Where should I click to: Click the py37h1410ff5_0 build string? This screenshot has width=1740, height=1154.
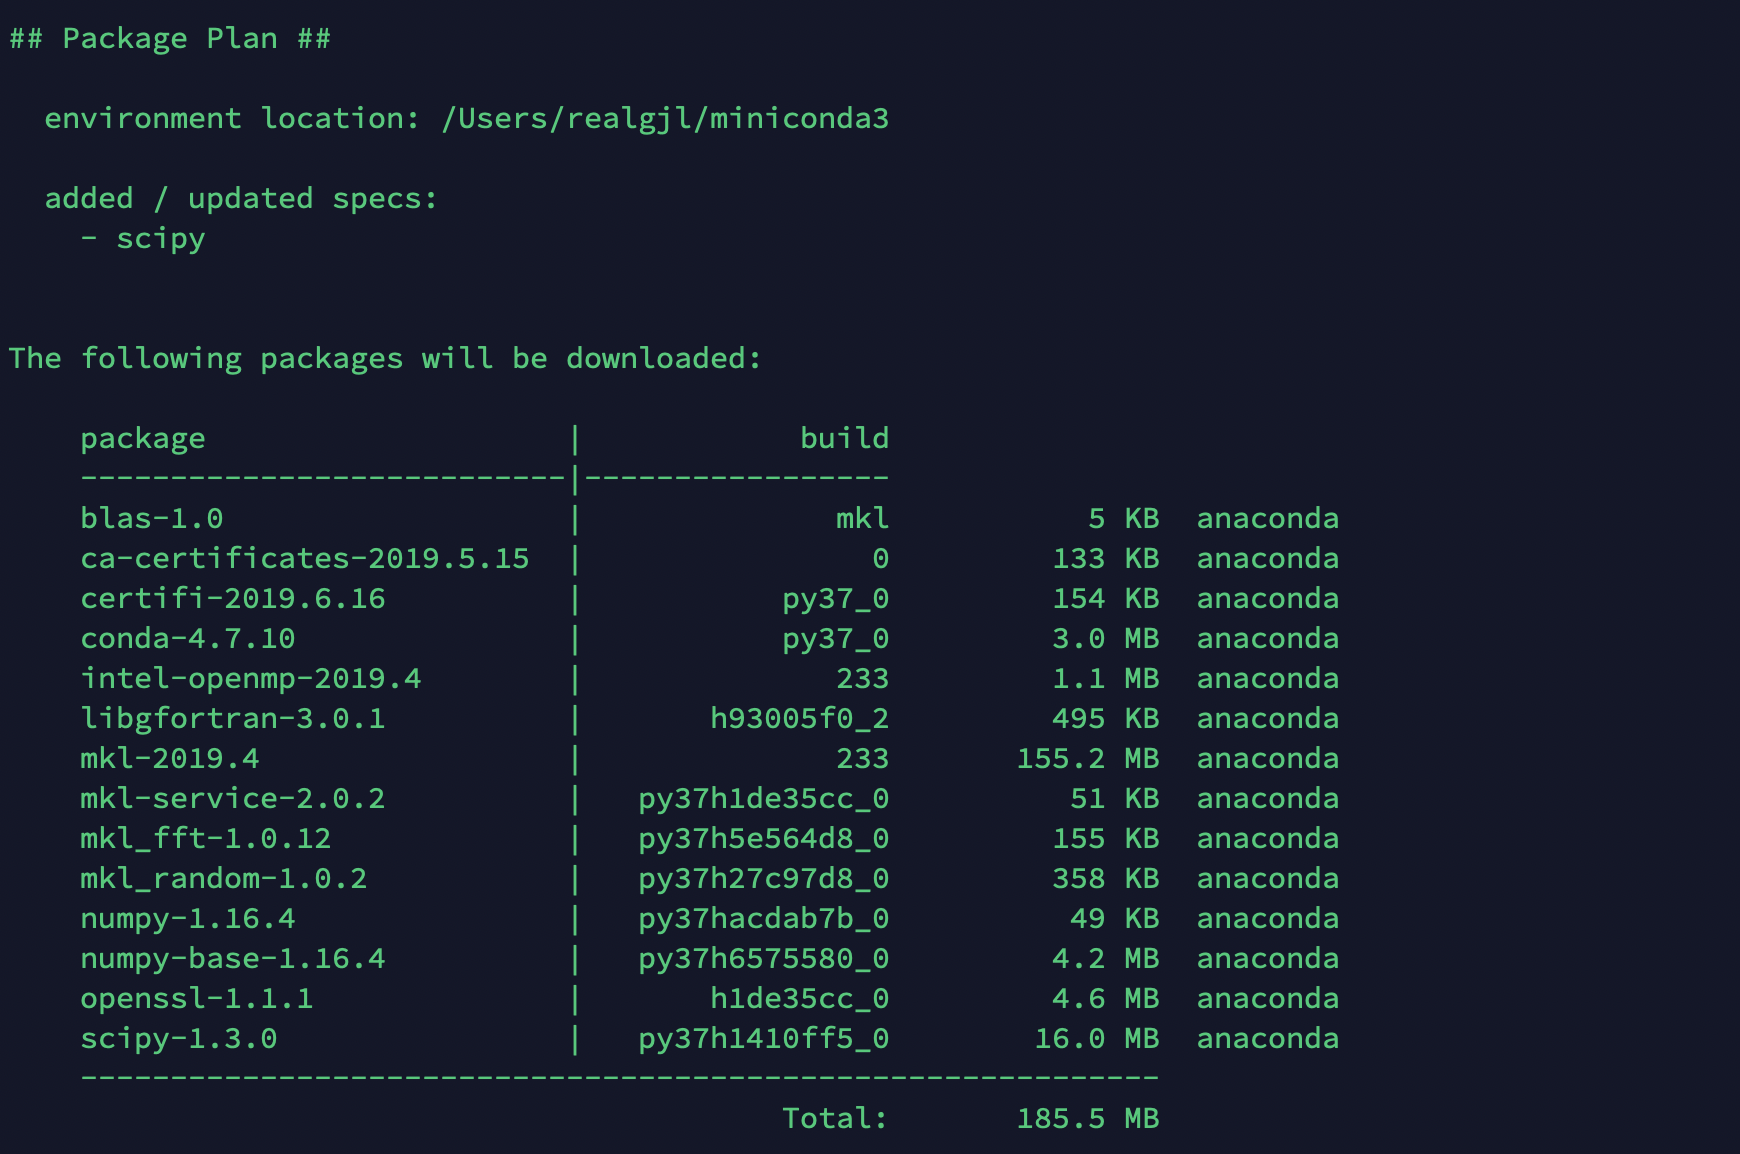(x=763, y=1040)
